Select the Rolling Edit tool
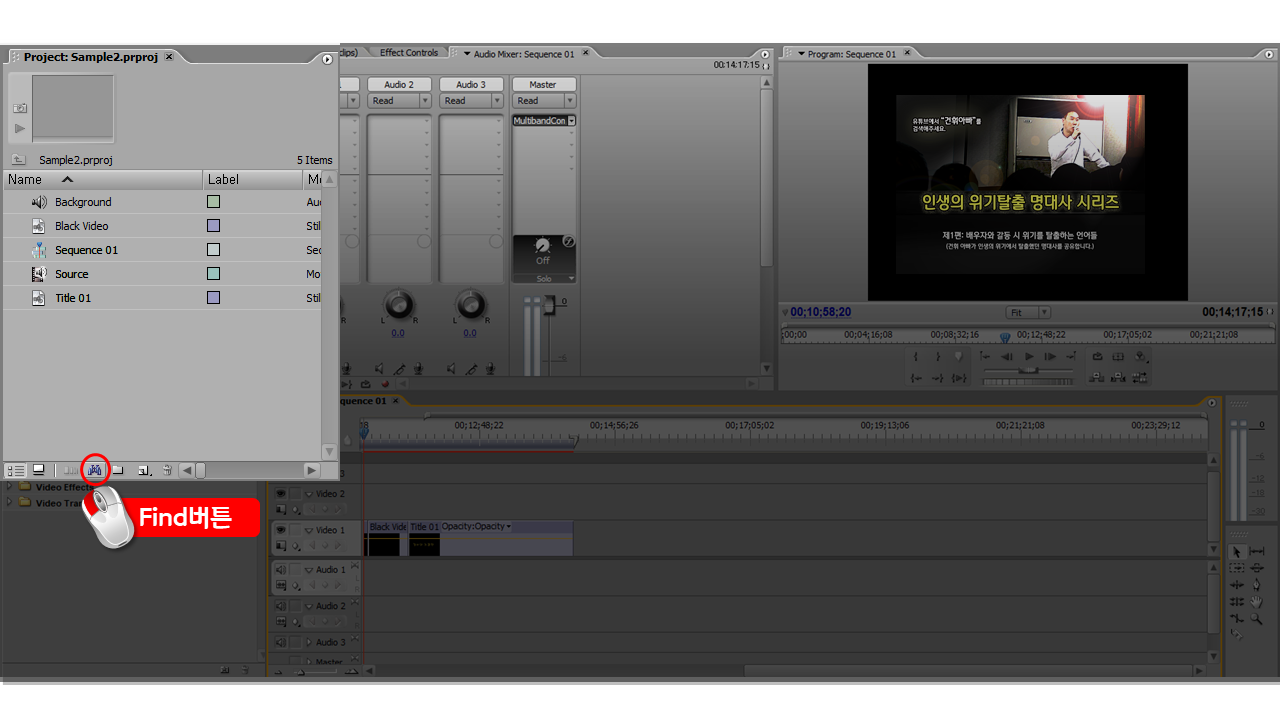1280x720 pixels. [x=1237, y=601]
